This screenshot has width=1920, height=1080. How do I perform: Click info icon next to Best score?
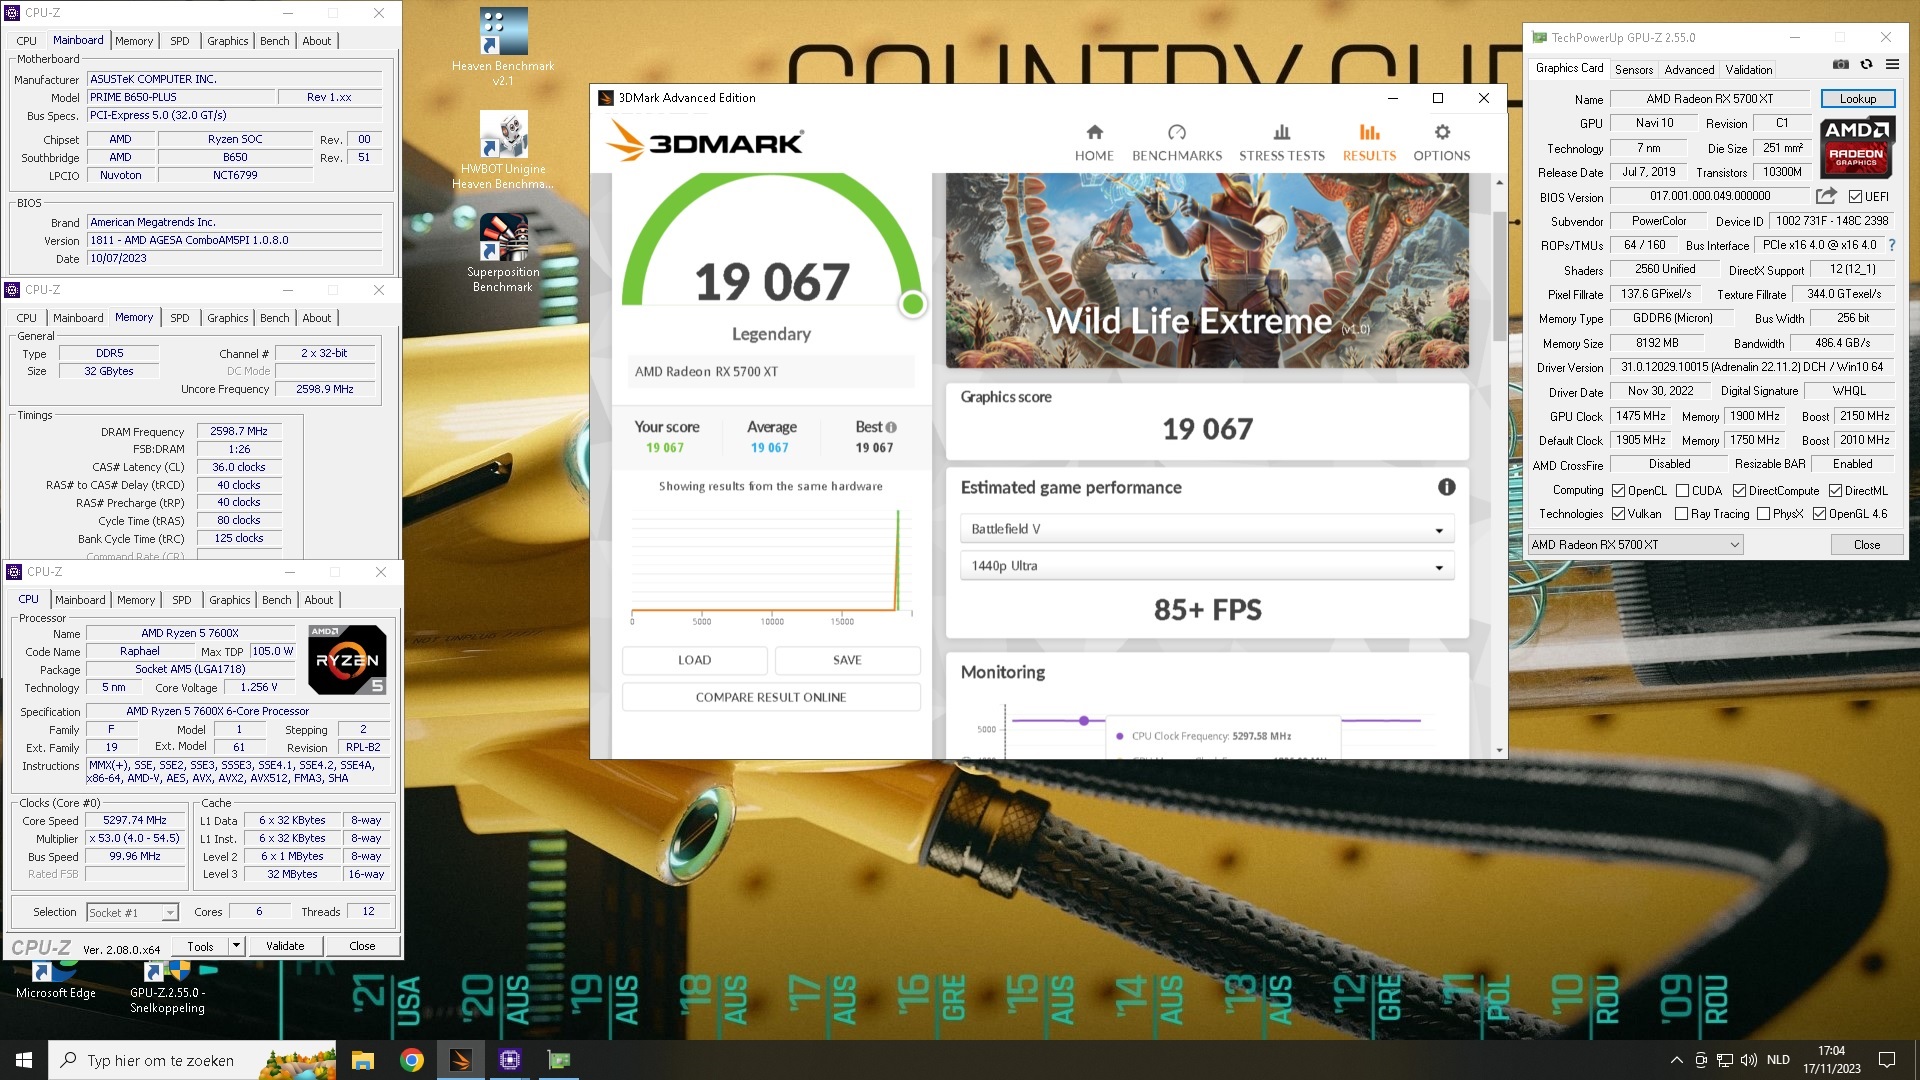[891, 427]
